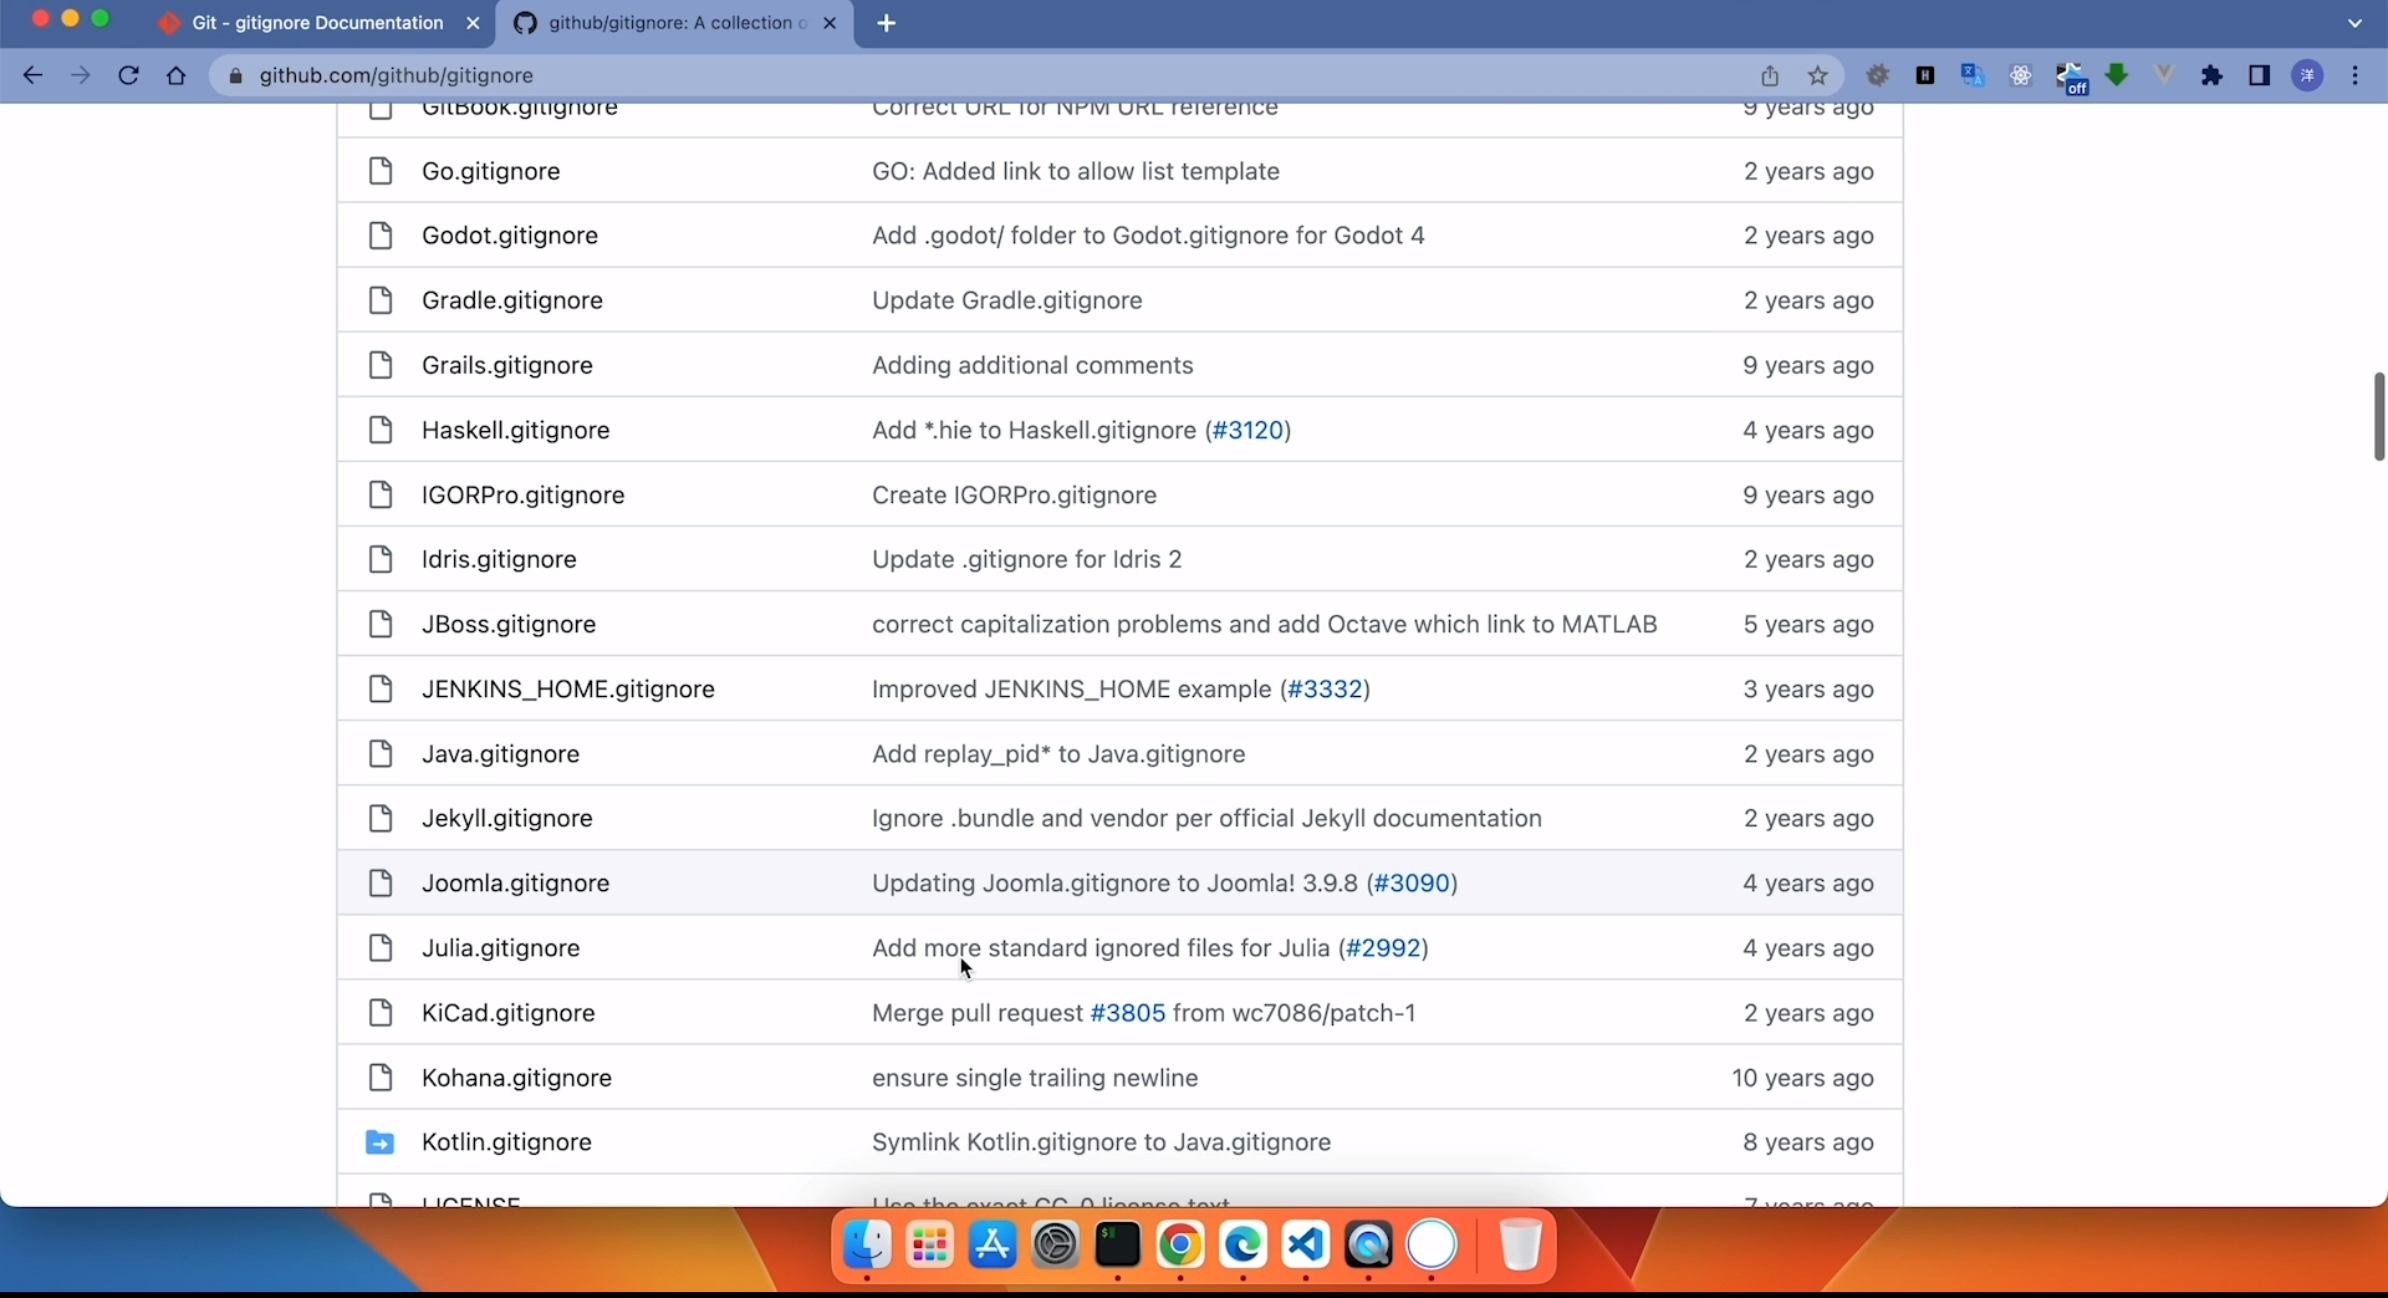Click the share page icon
Viewport: 2388px width, 1298px height.
pos(1770,75)
